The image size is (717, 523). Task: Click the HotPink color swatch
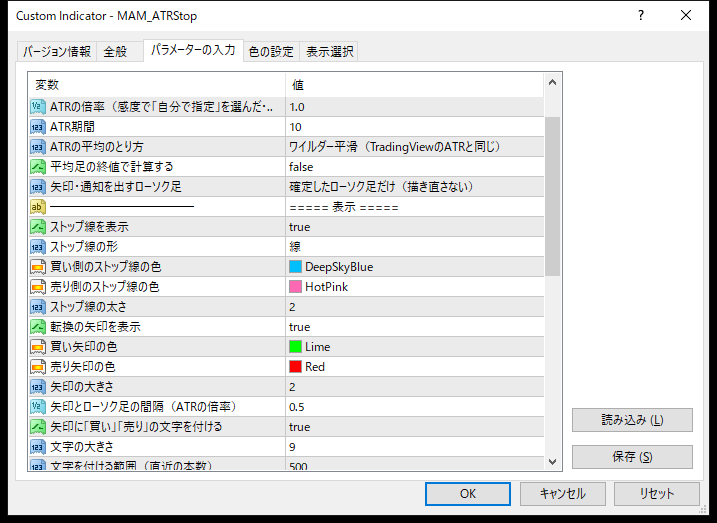click(x=295, y=287)
